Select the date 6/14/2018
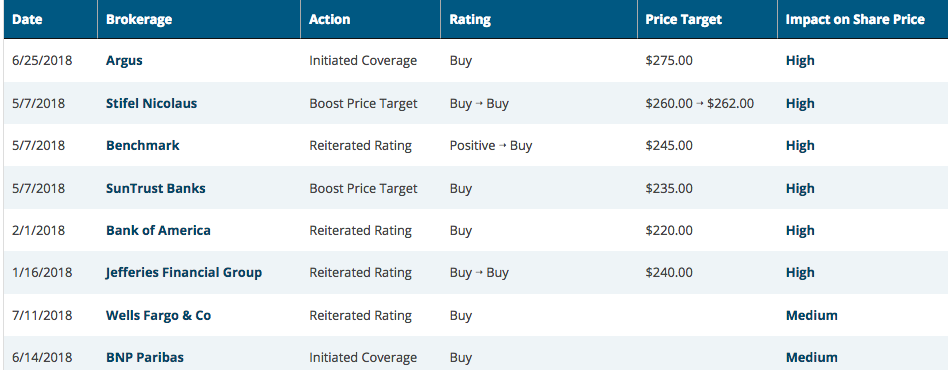This screenshot has height=370, width=948. coord(42,357)
